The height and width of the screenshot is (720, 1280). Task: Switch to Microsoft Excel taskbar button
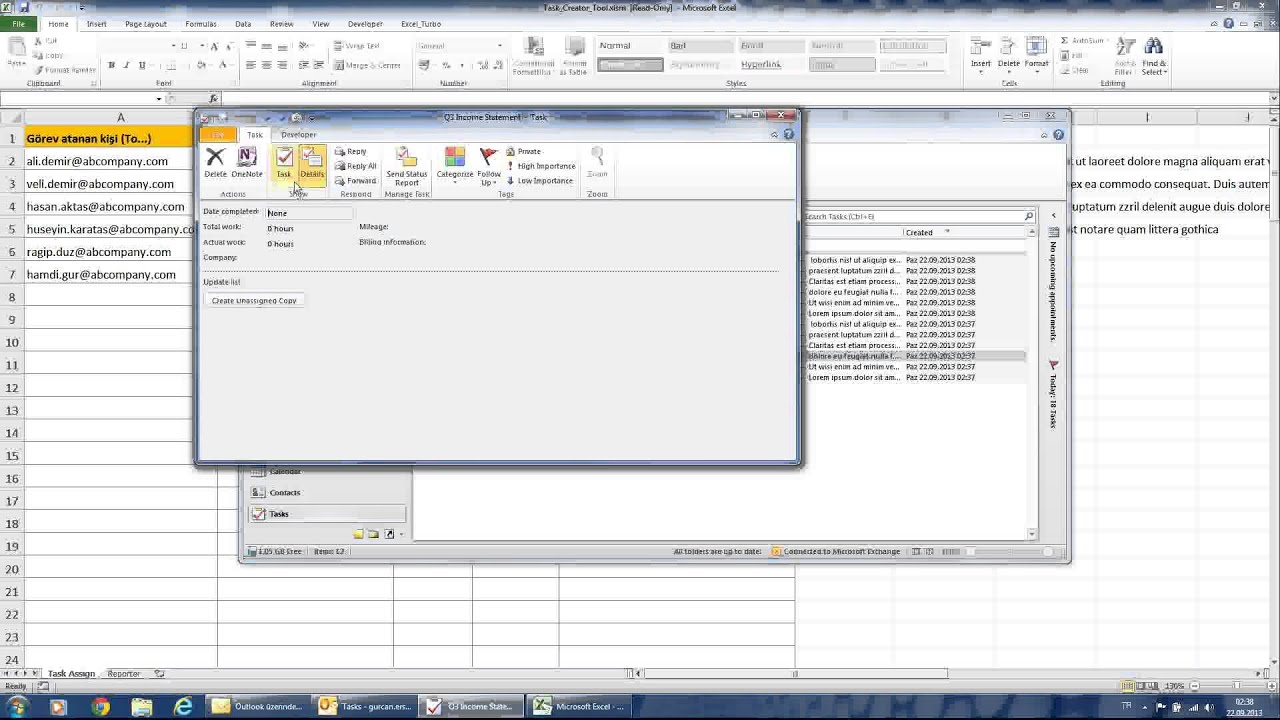pyautogui.click(x=579, y=707)
